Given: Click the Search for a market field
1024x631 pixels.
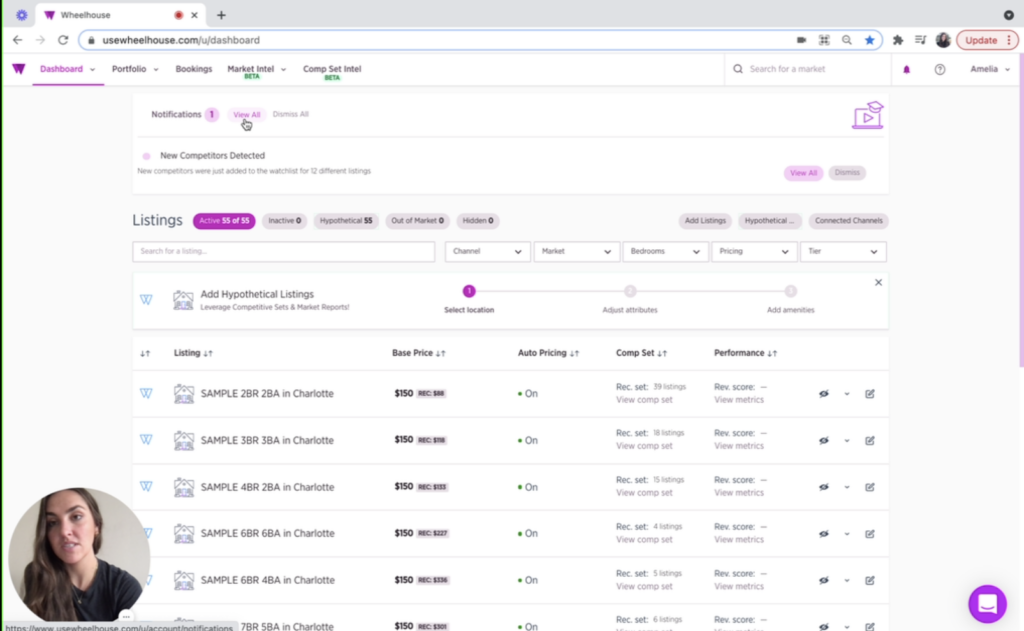Looking at the screenshot, I should (808, 69).
